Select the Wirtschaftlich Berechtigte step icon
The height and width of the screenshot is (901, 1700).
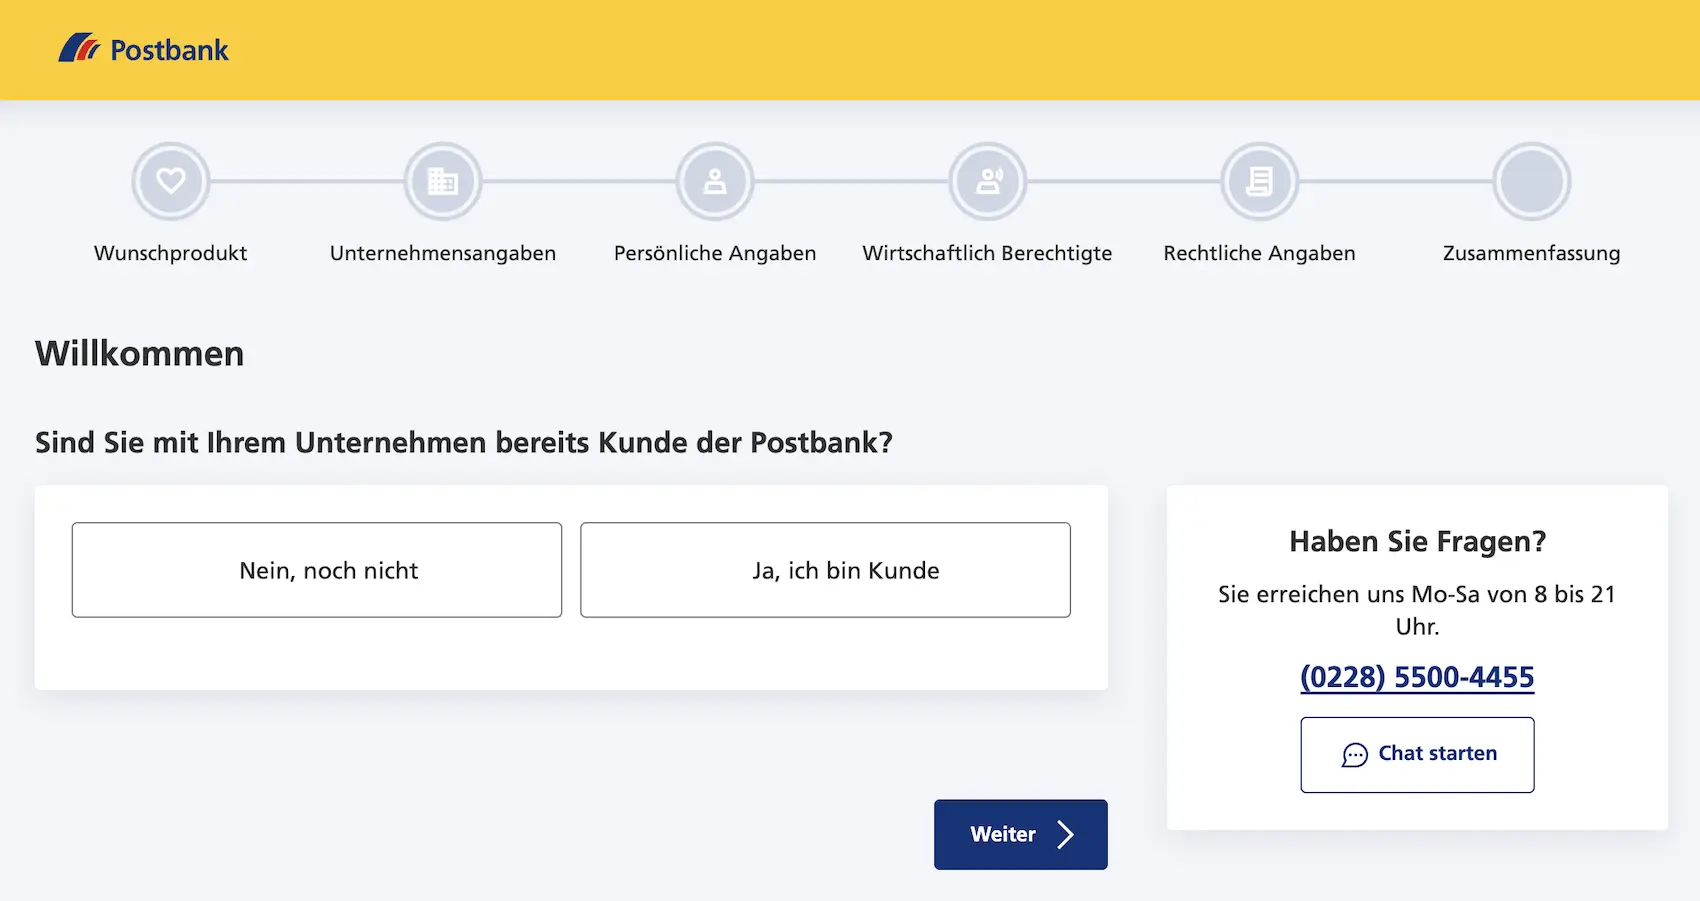[x=988, y=181]
